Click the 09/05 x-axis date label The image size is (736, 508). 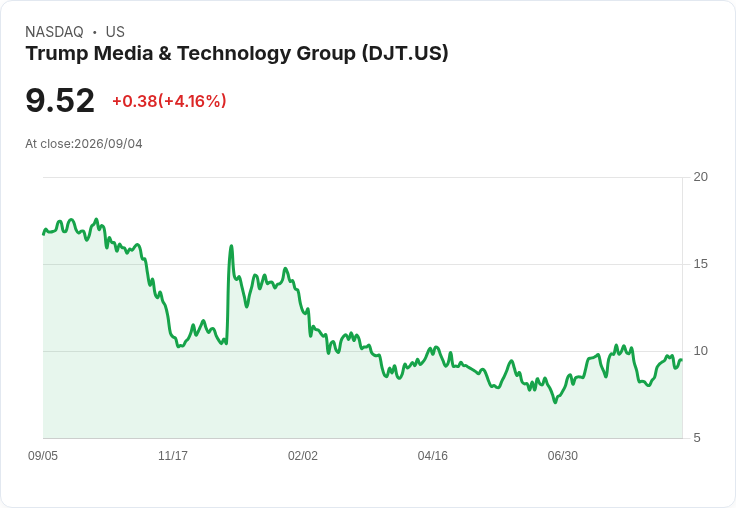tap(43, 455)
